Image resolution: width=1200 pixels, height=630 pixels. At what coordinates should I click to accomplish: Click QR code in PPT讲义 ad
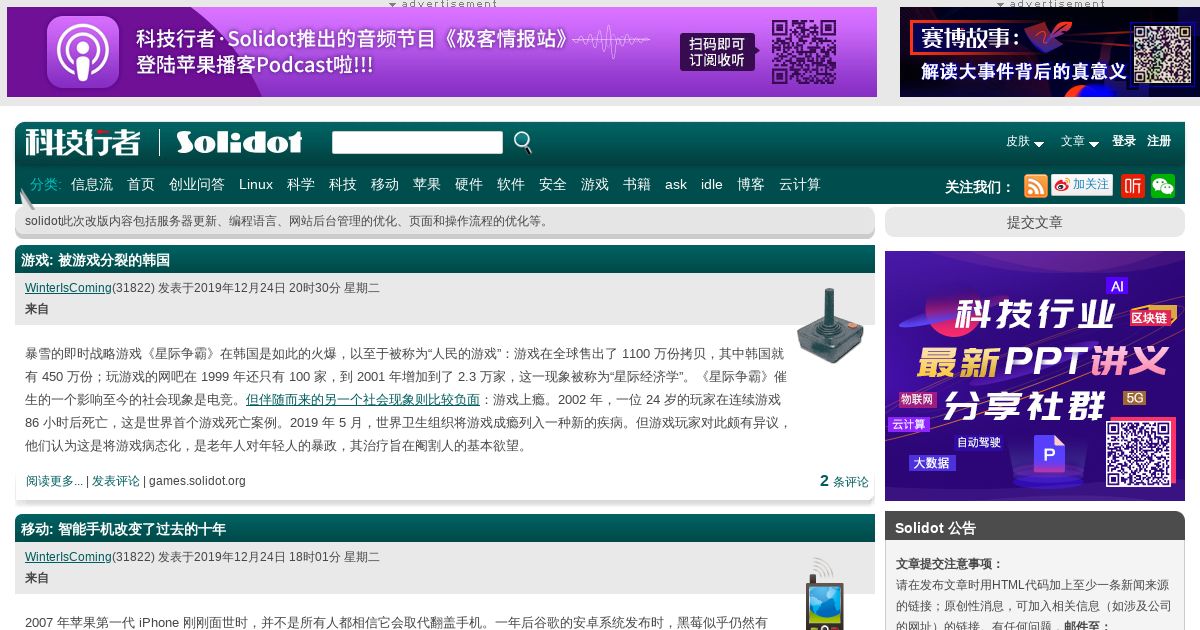tap(1139, 453)
